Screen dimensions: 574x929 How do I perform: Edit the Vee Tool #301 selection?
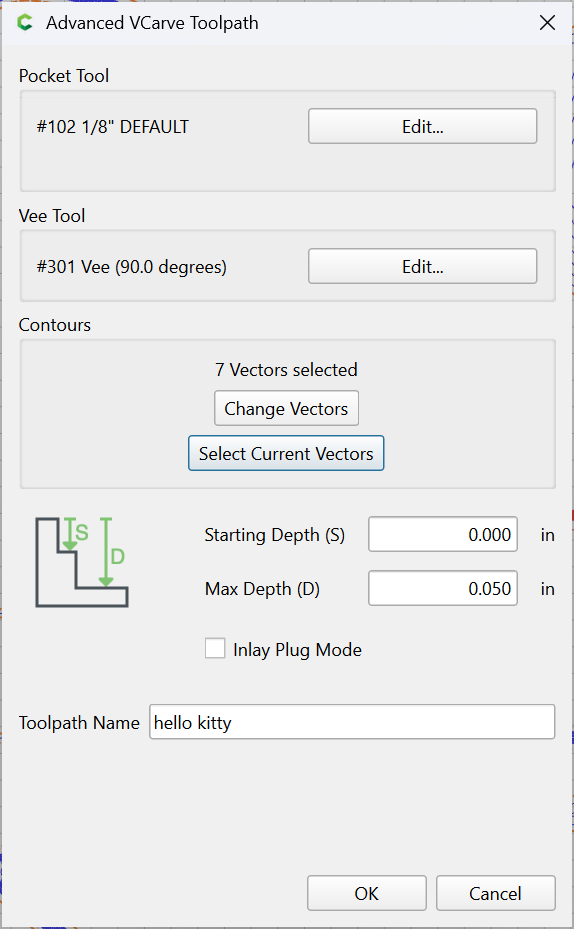click(422, 267)
